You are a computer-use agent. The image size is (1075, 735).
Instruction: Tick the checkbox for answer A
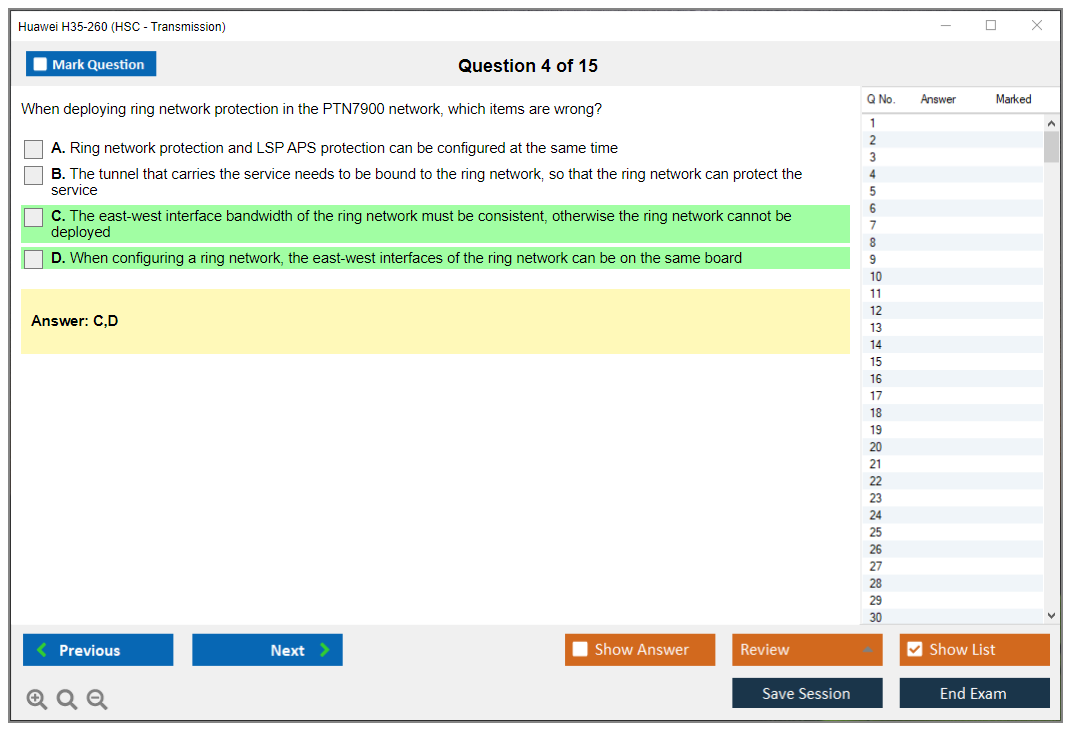point(34,149)
